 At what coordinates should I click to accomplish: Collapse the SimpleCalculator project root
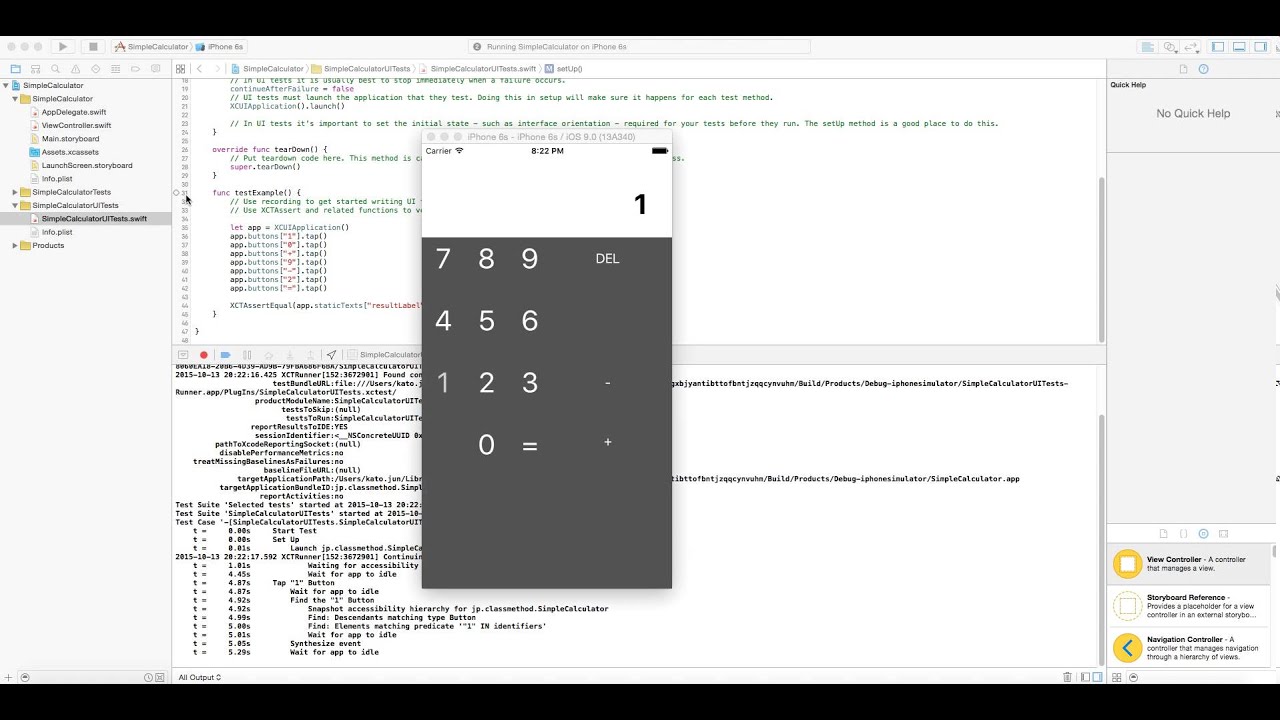(6, 86)
